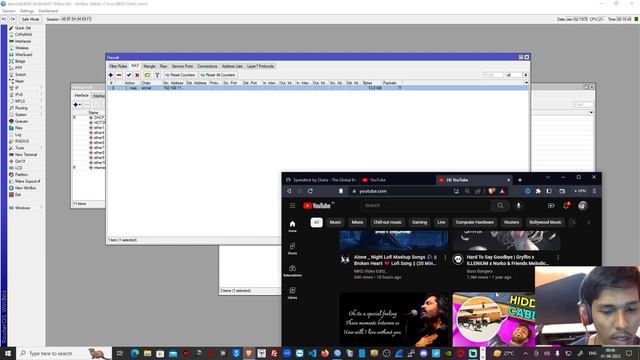Open the filter funnel in Firewall toolbar
Image resolution: width=640 pixels, height=360 pixels.
click(157, 75)
